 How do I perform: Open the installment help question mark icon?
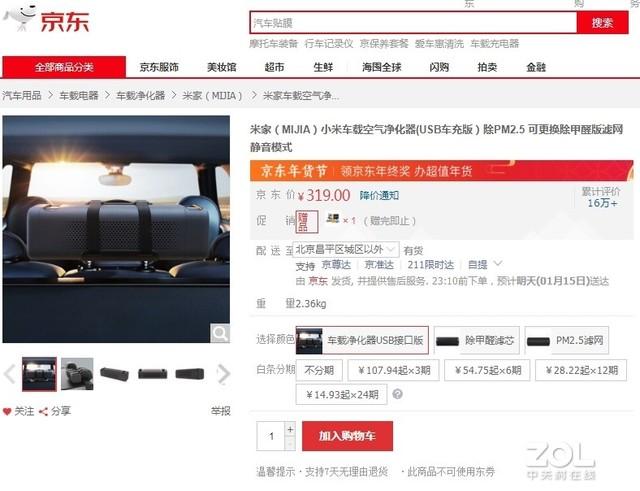coord(397,394)
